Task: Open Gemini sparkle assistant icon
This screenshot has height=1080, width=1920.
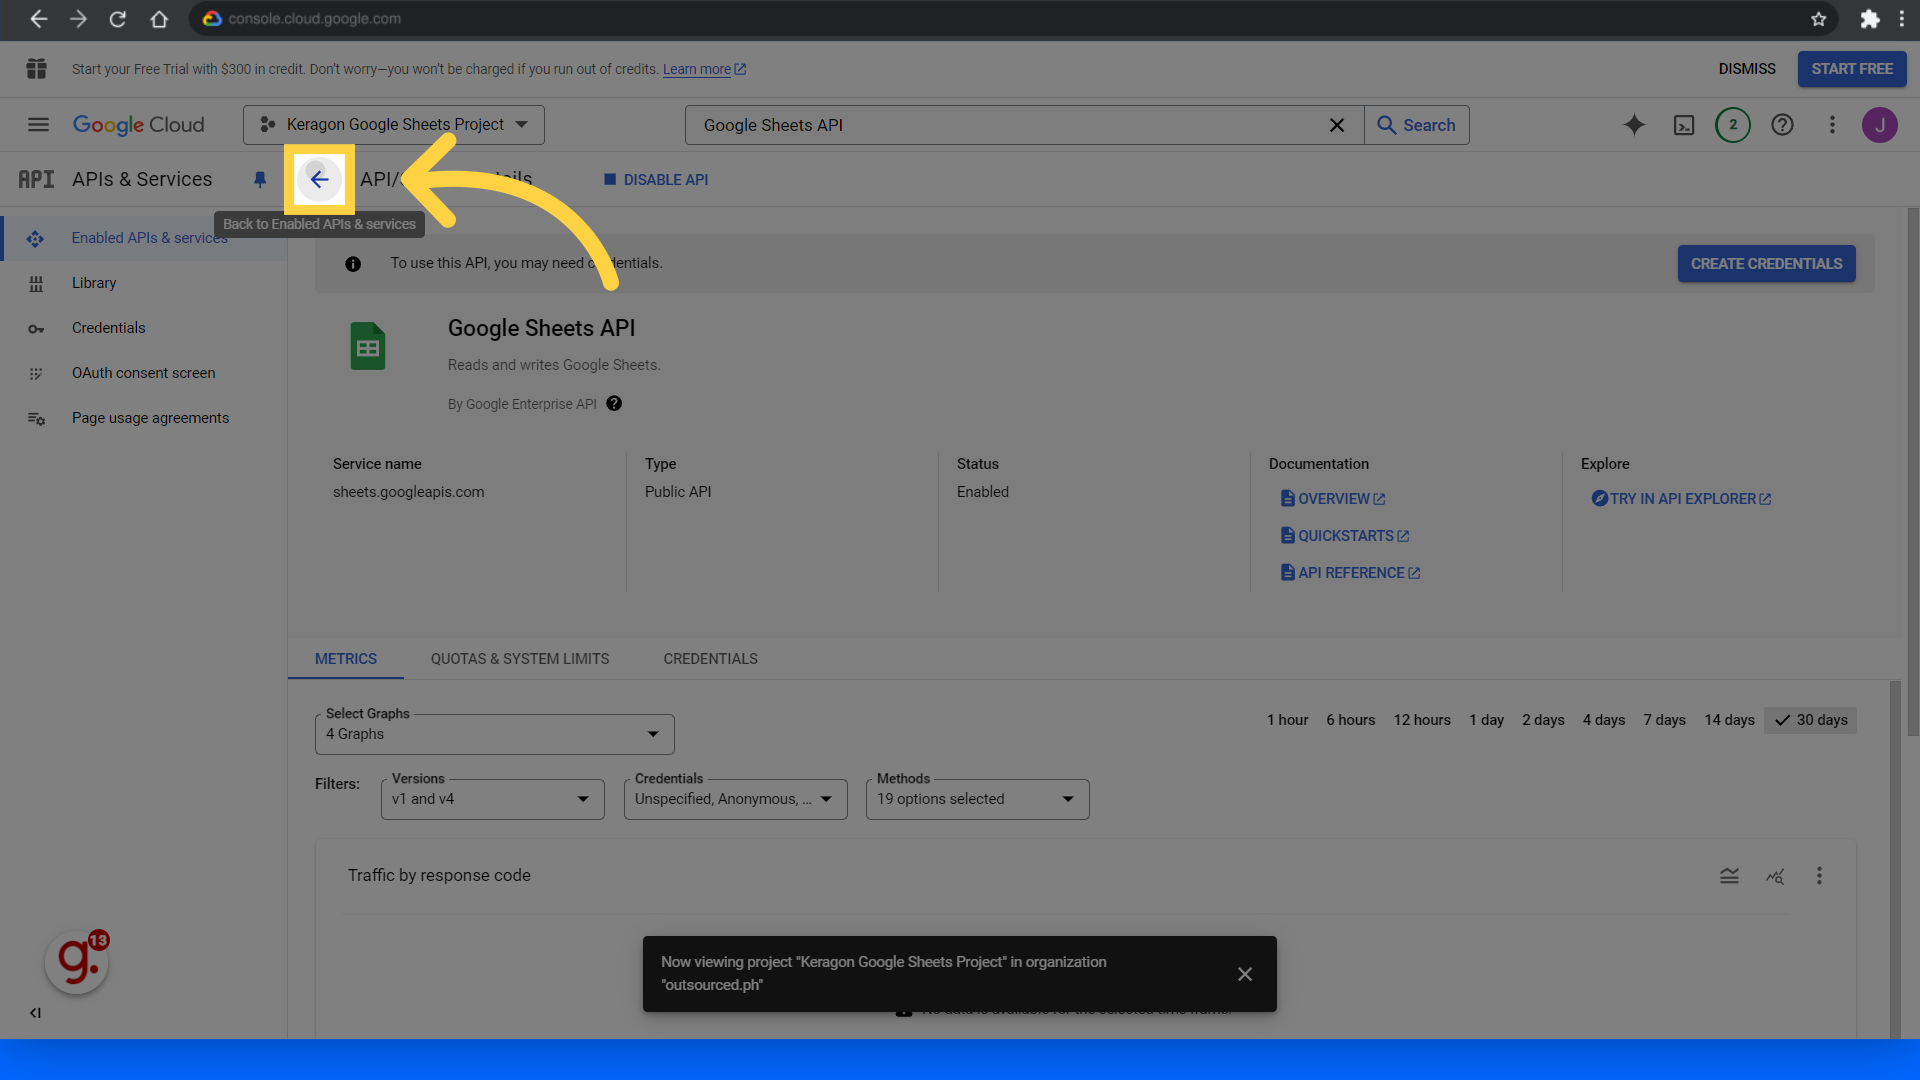Action: (x=1634, y=125)
